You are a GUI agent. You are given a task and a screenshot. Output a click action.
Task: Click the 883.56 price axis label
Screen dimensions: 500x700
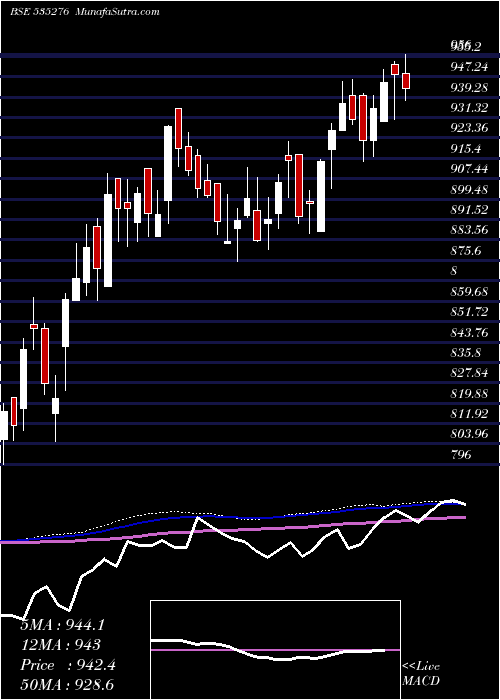(x=469, y=230)
